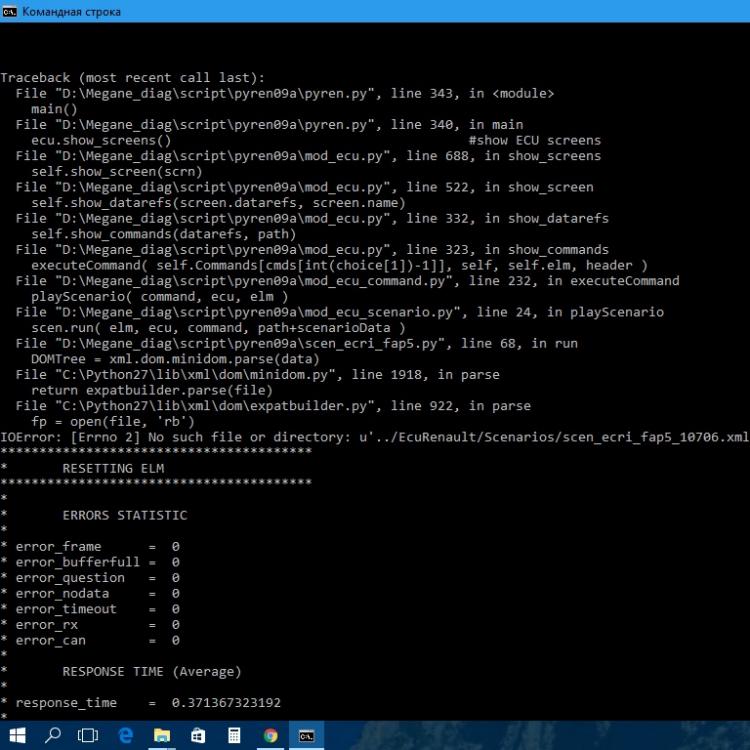Click the pyren.py line 340 in main entry

pos(269,125)
